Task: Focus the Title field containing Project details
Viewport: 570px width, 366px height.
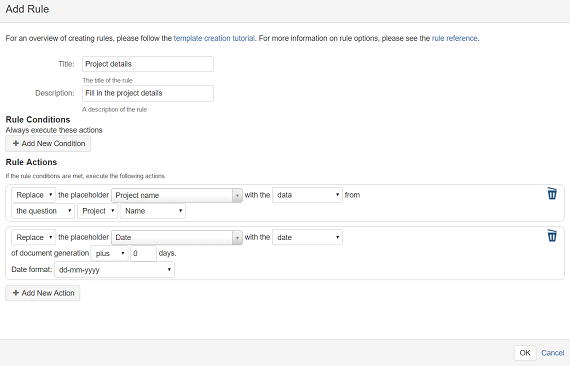Action: point(148,64)
